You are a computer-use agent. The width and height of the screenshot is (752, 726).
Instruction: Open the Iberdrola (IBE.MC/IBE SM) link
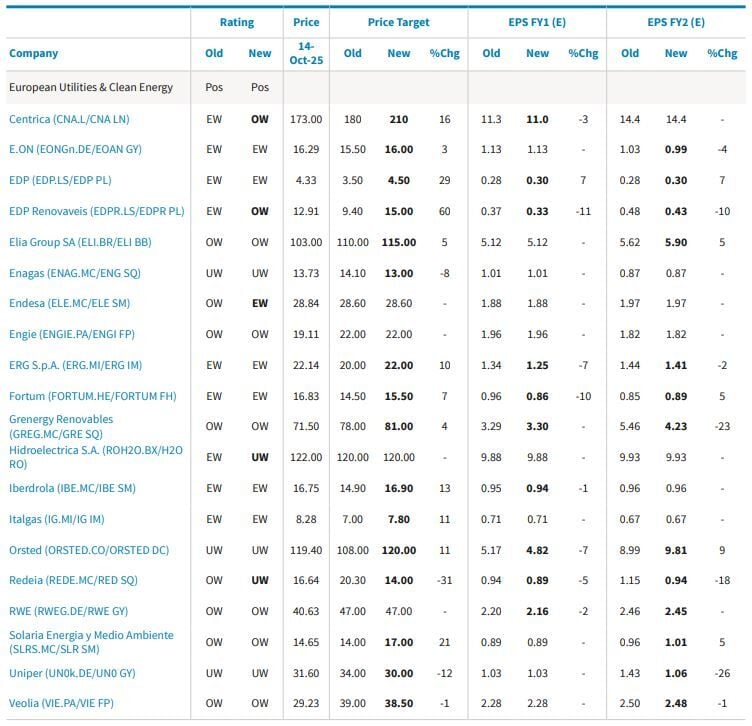[72, 488]
